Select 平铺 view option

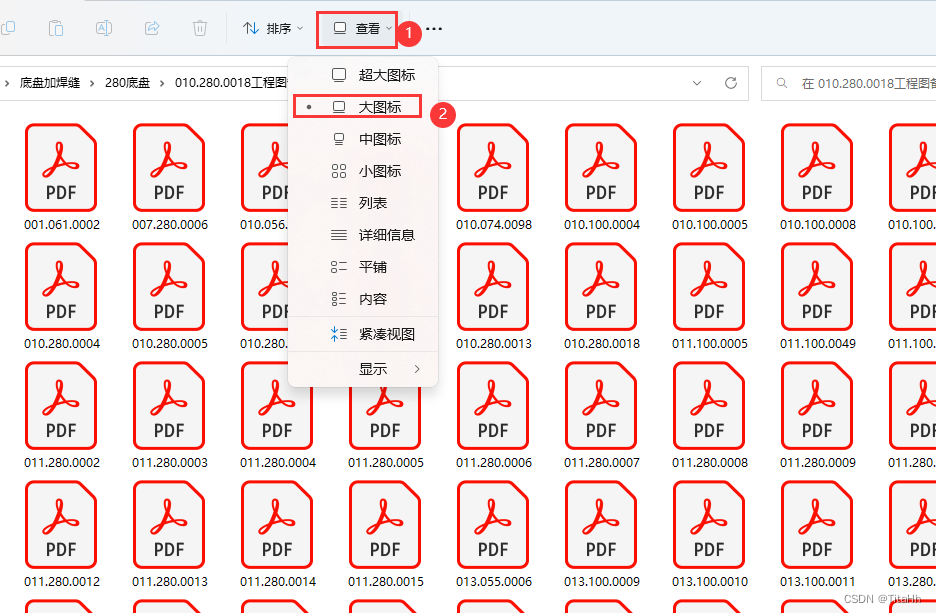[363, 267]
